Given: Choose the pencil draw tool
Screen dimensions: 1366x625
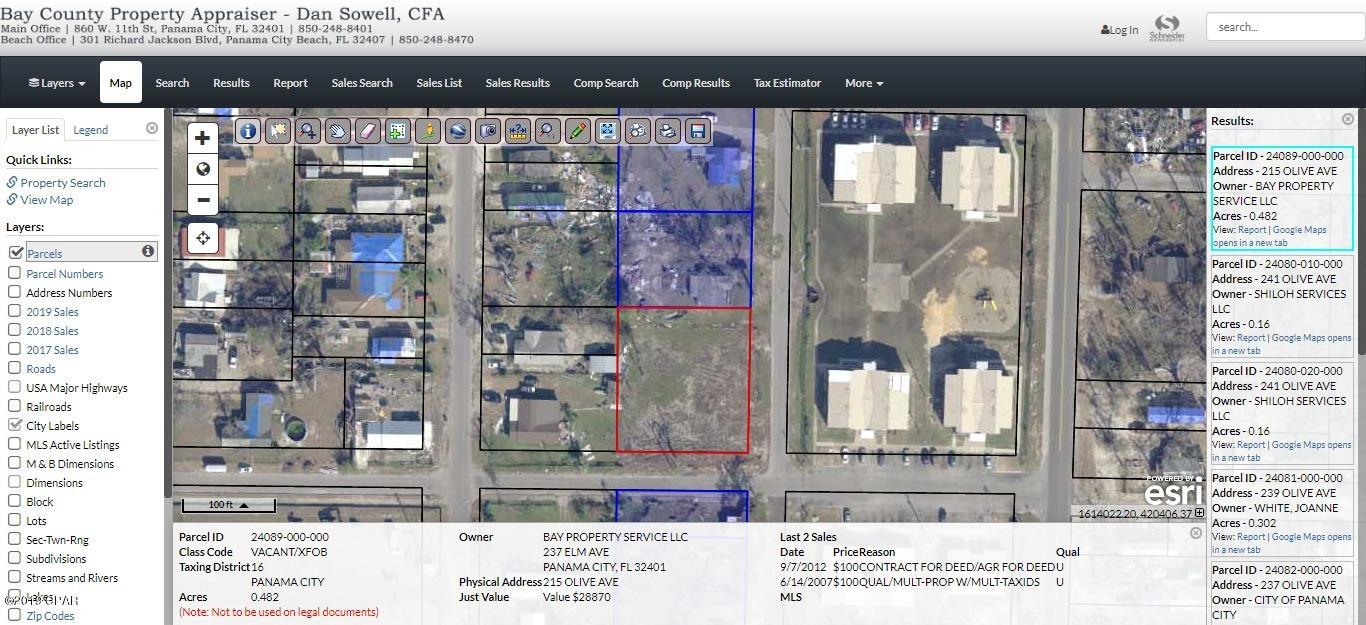Looking at the screenshot, I should (x=578, y=131).
